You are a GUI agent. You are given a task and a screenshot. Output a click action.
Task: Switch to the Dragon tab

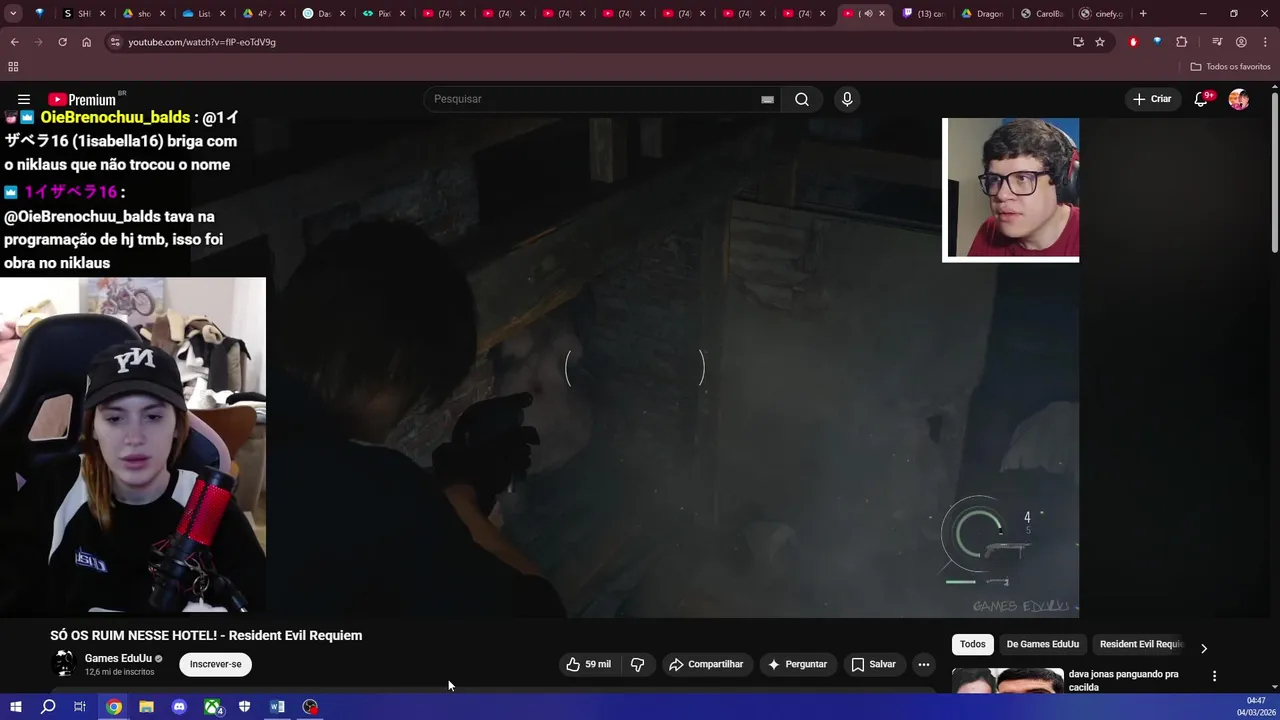982,14
